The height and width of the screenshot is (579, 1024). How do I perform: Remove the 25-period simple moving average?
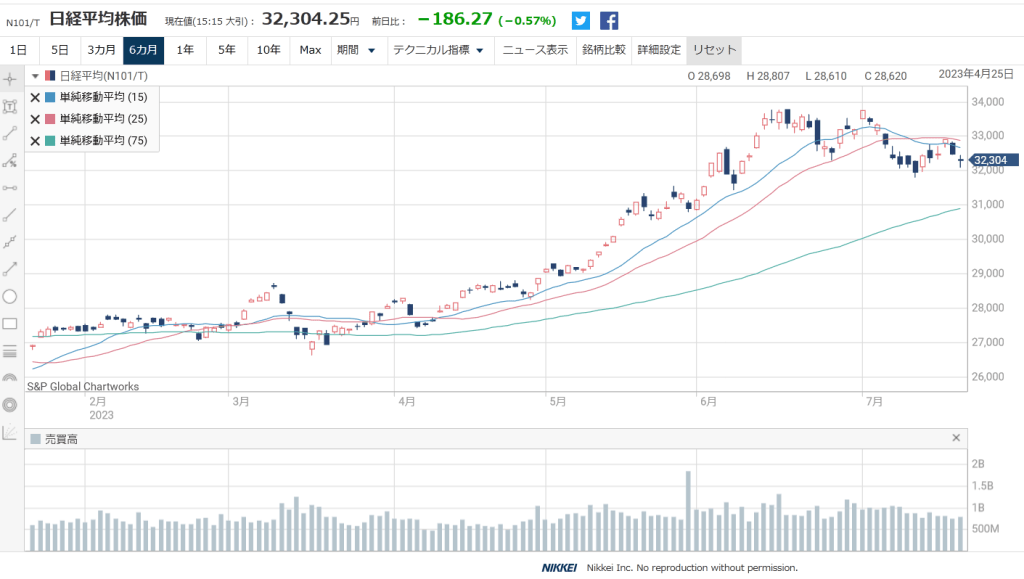pyautogui.click(x=35, y=119)
